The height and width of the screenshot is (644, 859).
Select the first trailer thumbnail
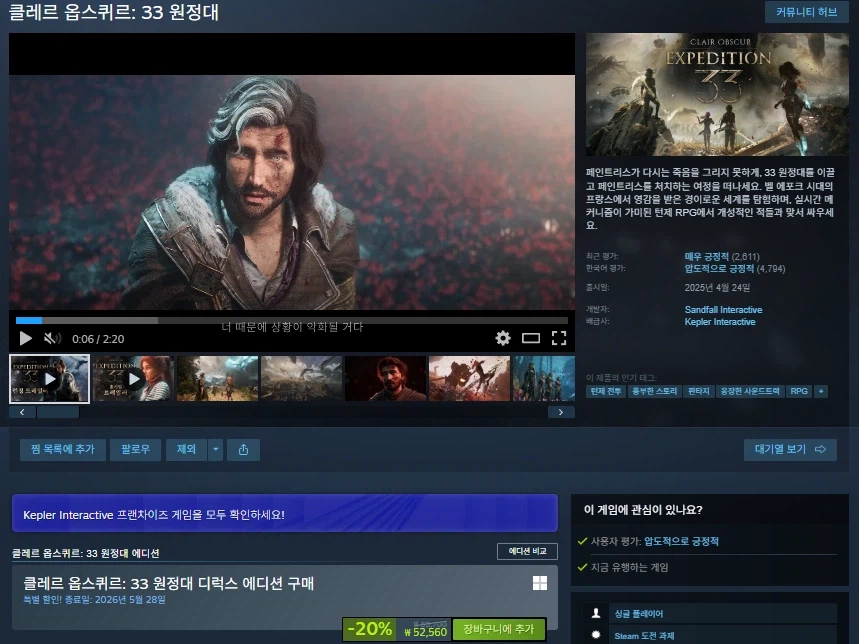point(49,378)
